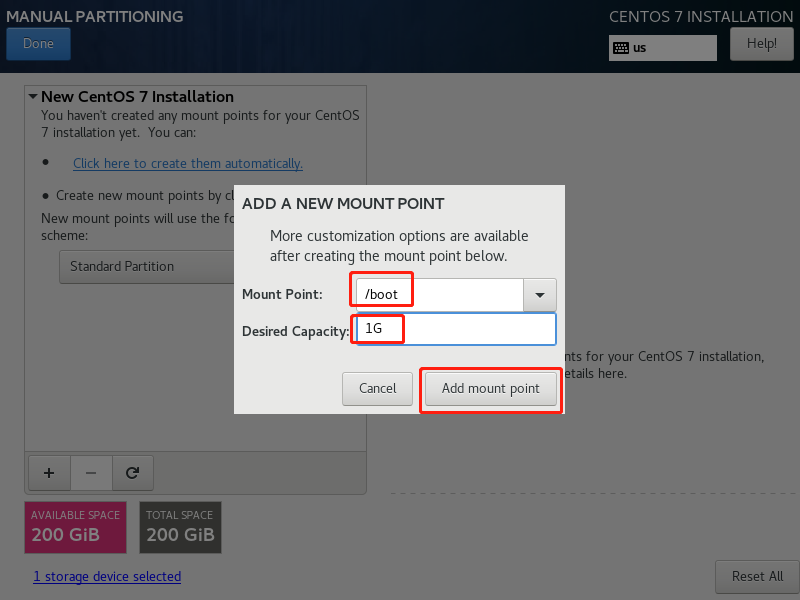Cancel the new mount point dialog
Image resolution: width=800 pixels, height=600 pixels.
[x=377, y=389]
